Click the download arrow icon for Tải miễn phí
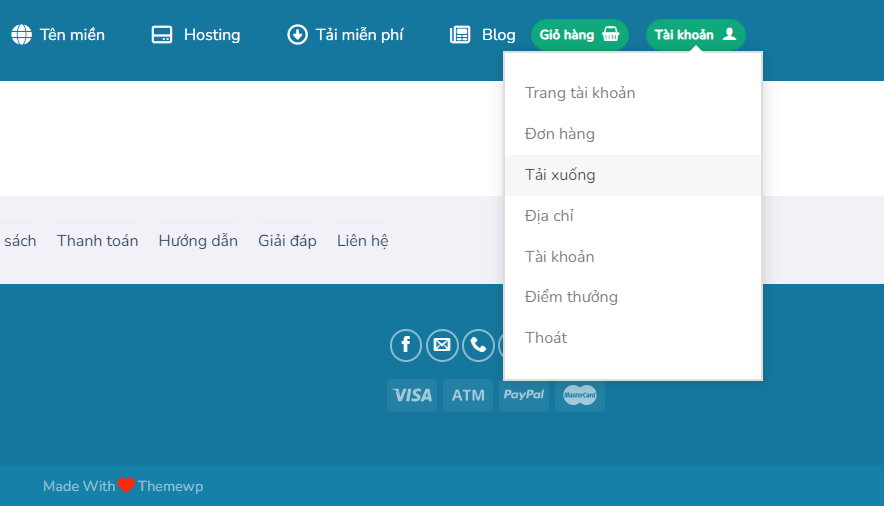The height and width of the screenshot is (506, 884). click(297, 35)
